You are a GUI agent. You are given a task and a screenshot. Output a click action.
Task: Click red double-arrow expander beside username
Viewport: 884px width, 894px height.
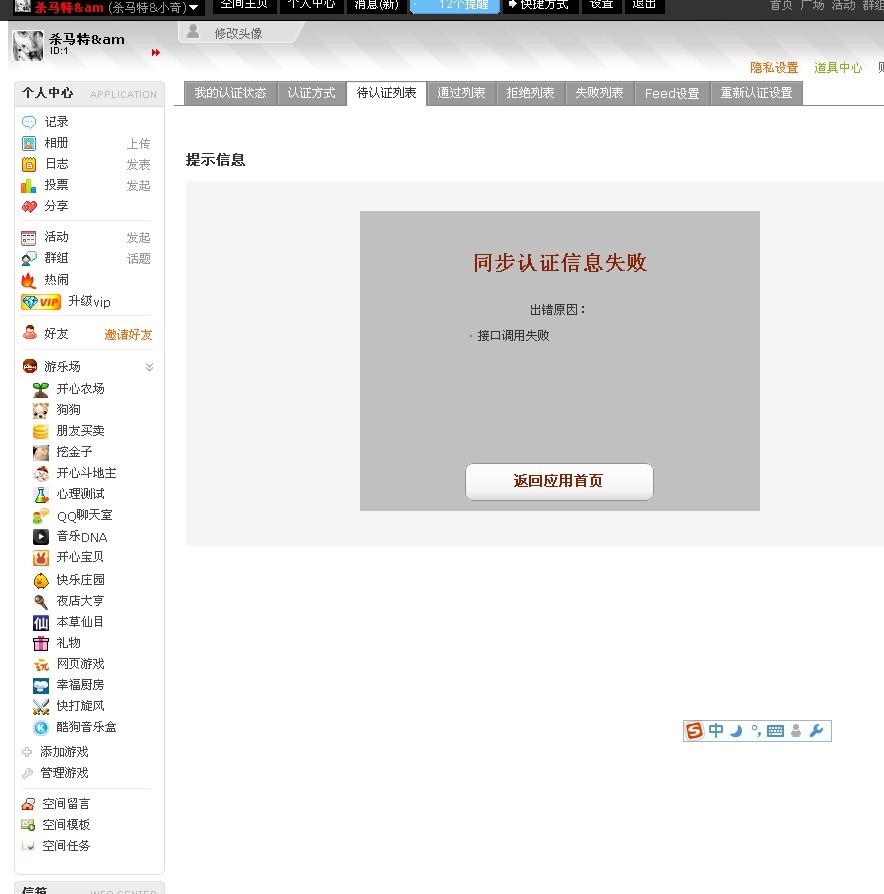156,52
